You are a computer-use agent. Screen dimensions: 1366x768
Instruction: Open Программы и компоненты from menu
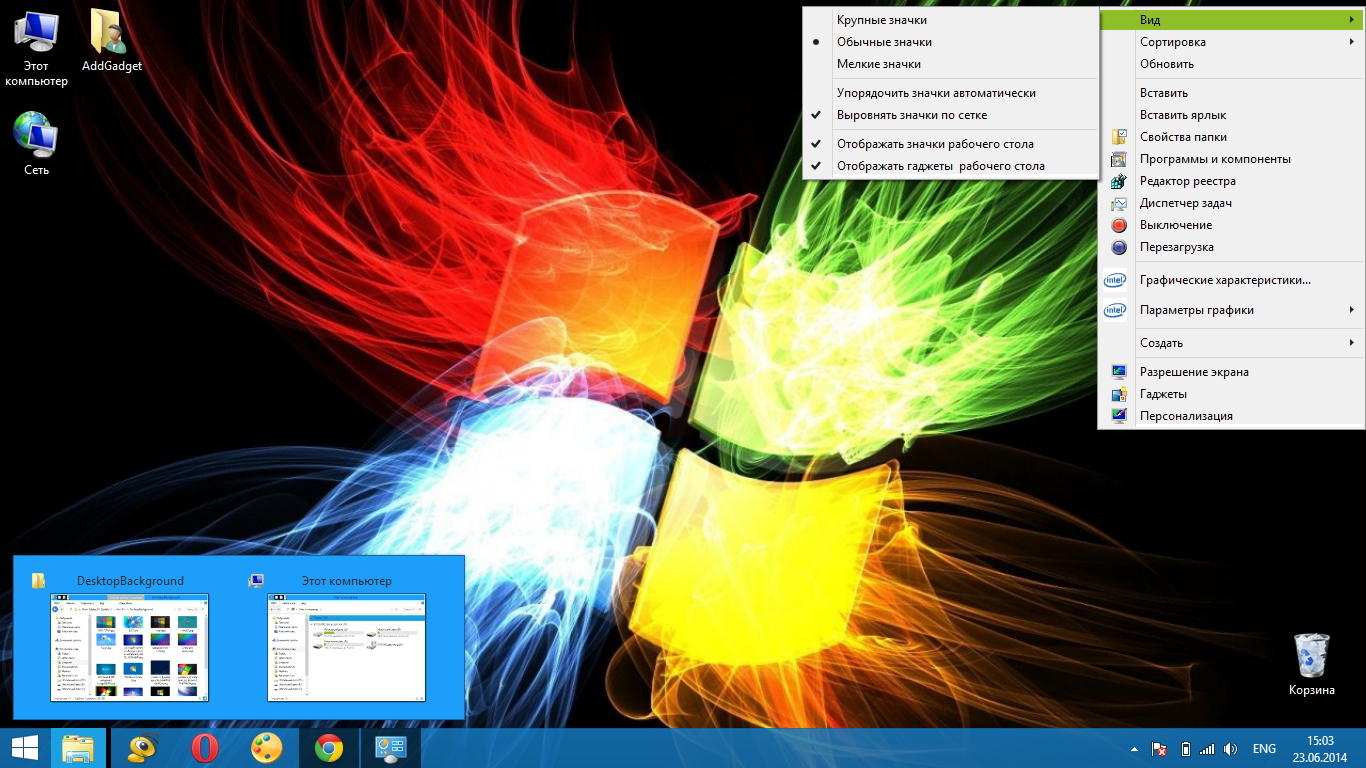[1231, 159]
